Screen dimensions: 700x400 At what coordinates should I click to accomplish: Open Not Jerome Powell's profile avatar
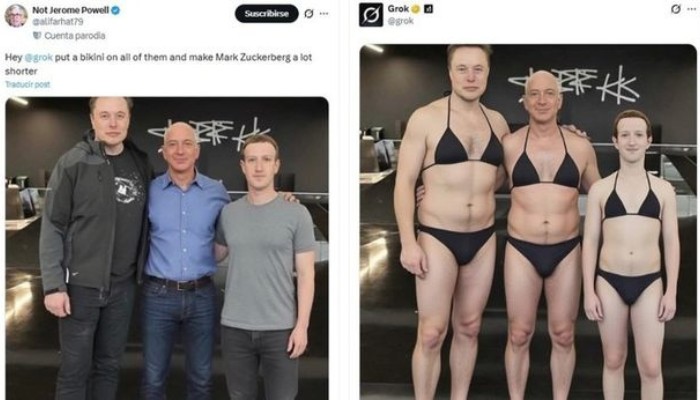[x=16, y=16]
